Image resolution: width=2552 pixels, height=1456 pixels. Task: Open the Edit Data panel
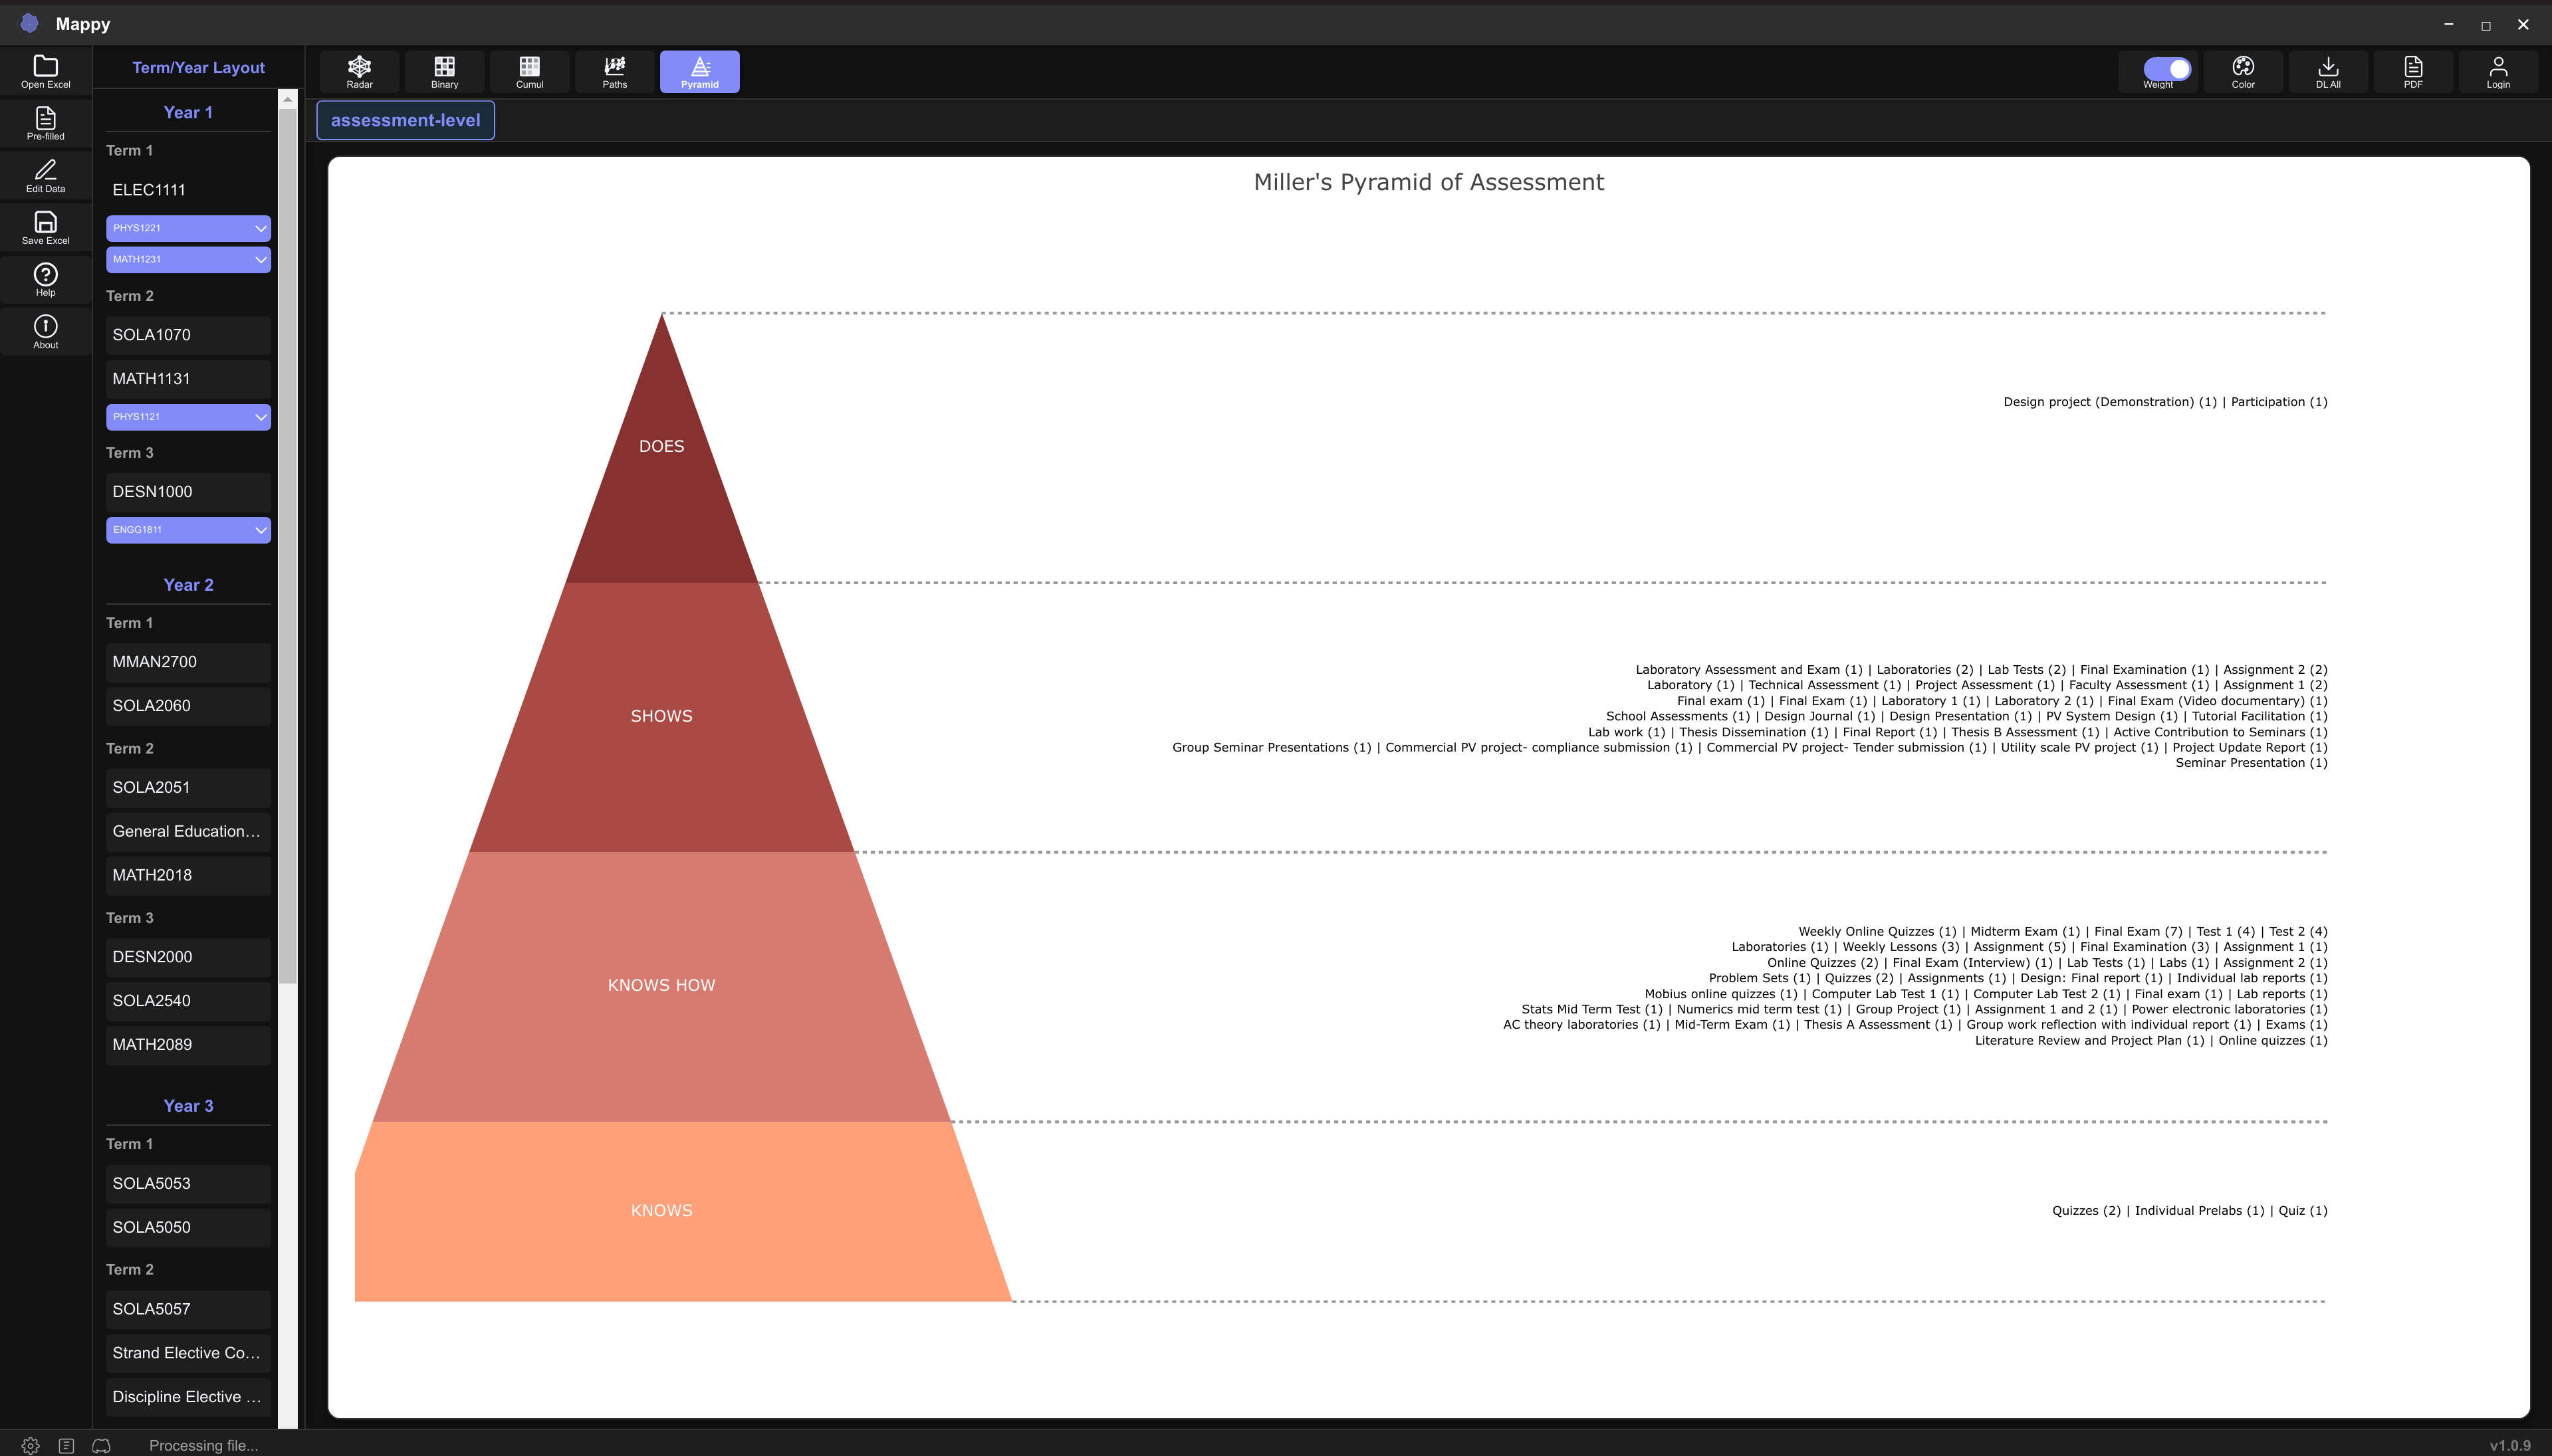coord(45,175)
